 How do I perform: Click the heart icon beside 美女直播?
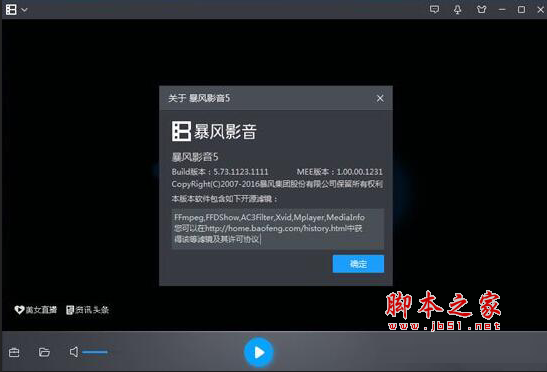(x=19, y=310)
